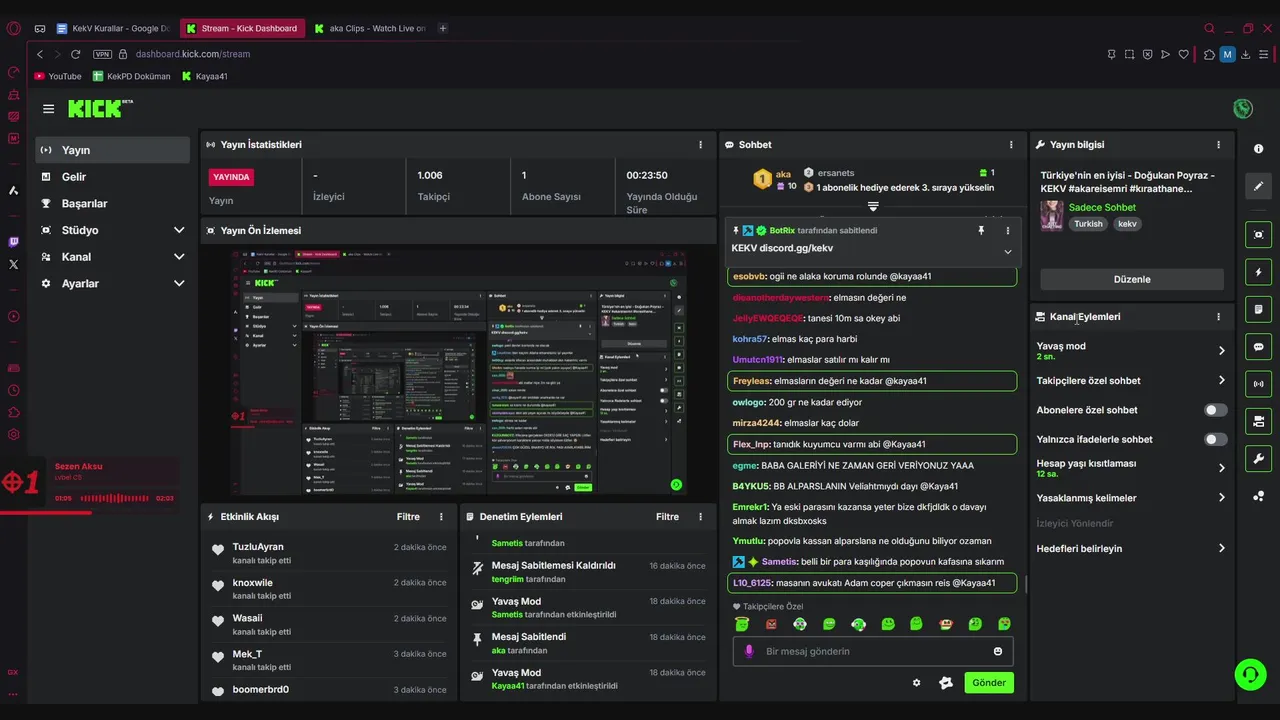This screenshot has width=1280, height=720.
Task: Click the green Gönder button
Action: [x=989, y=683]
